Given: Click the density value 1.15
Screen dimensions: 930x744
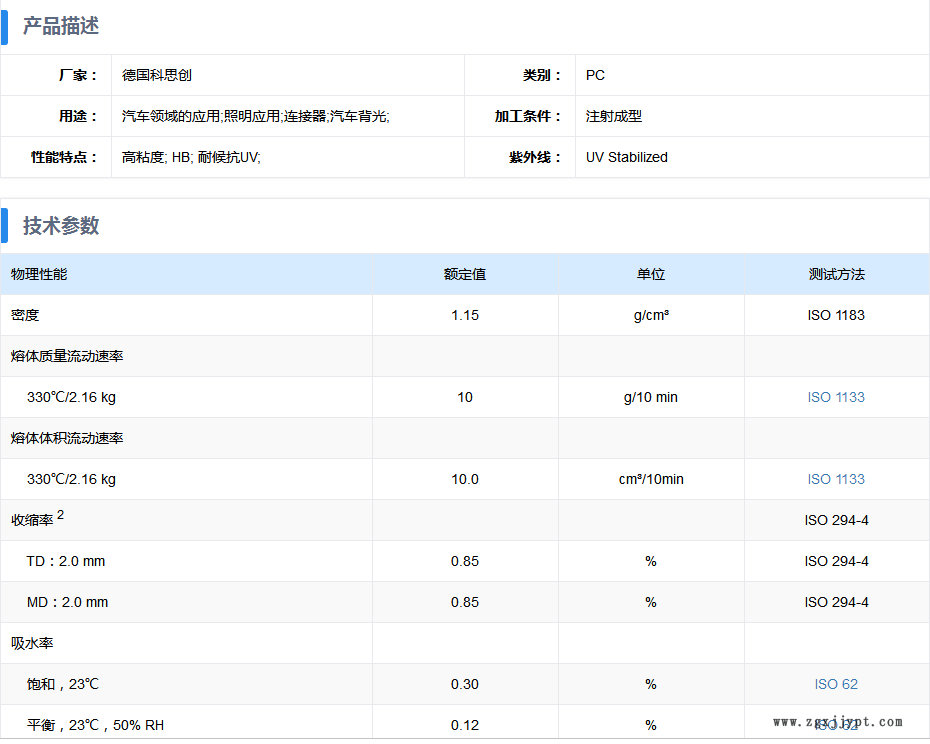Looking at the screenshot, I should click(x=465, y=315).
